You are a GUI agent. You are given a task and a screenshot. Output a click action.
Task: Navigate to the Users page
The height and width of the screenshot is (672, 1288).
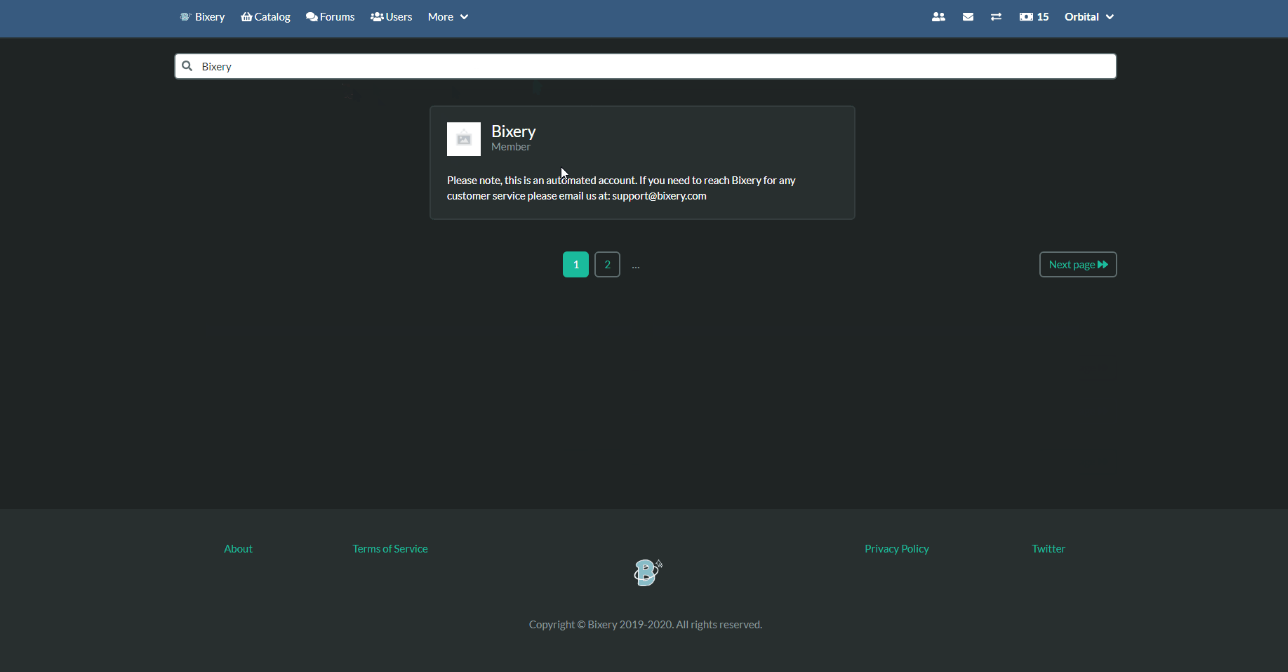coord(391,17)
